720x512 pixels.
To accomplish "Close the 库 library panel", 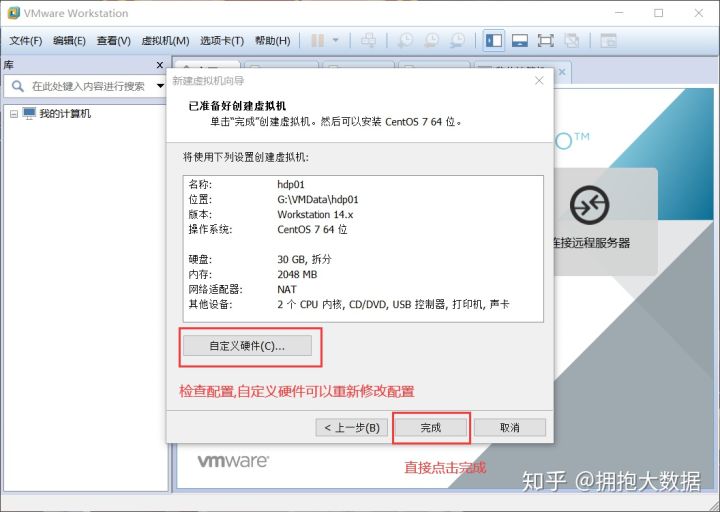I will pos(160,65).
